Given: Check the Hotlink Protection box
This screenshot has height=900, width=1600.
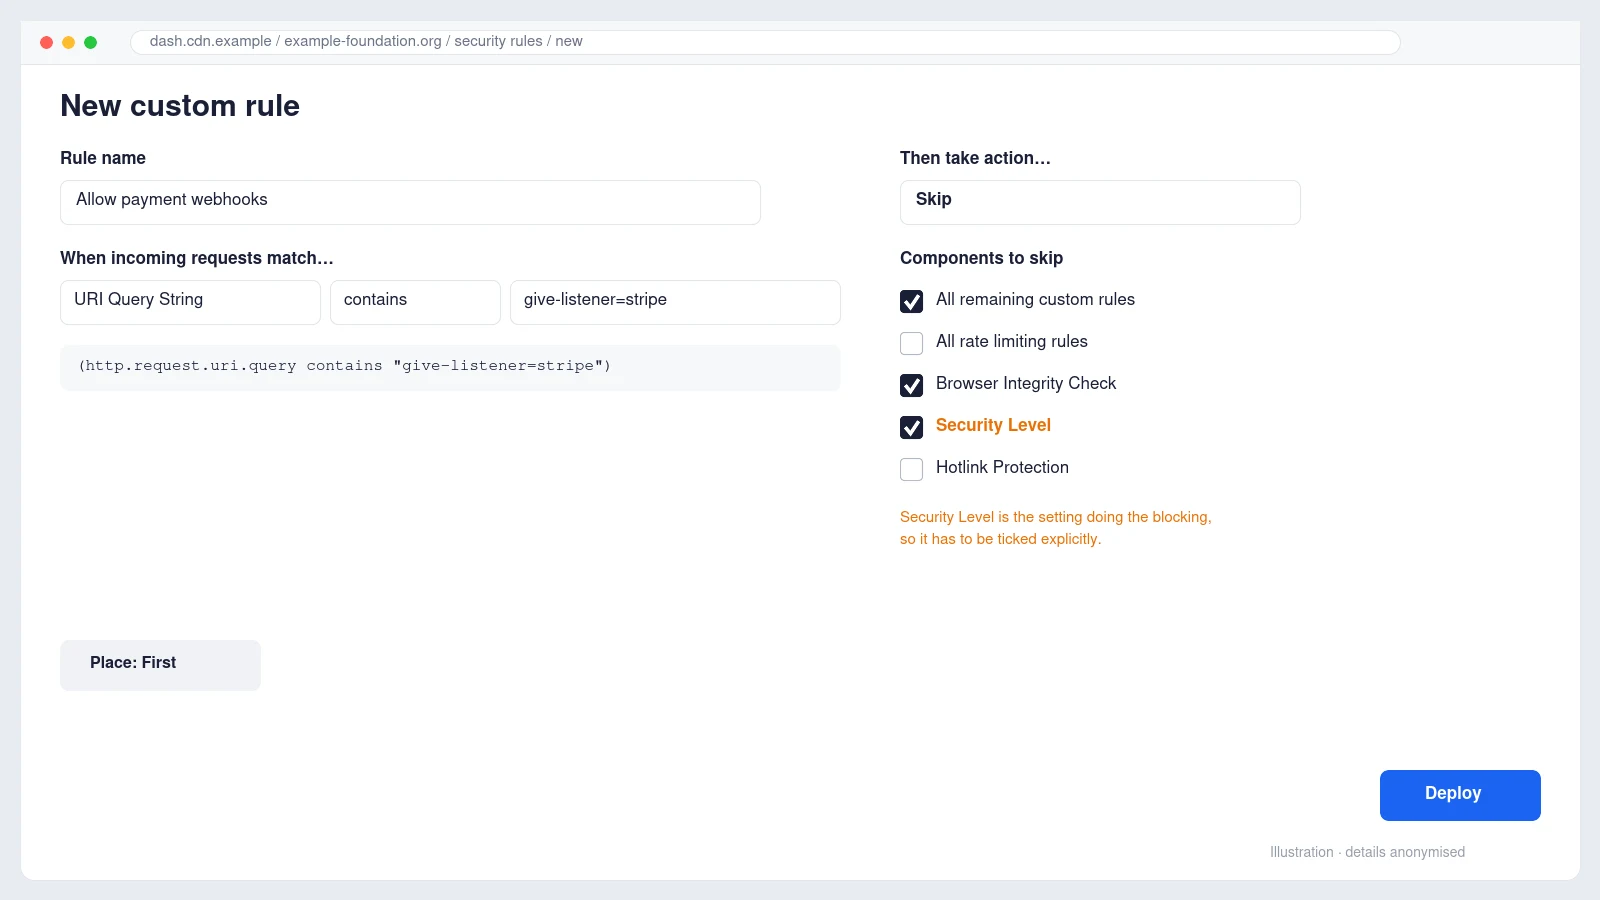Looking at the screenshot, I should (x=911, y=469).
